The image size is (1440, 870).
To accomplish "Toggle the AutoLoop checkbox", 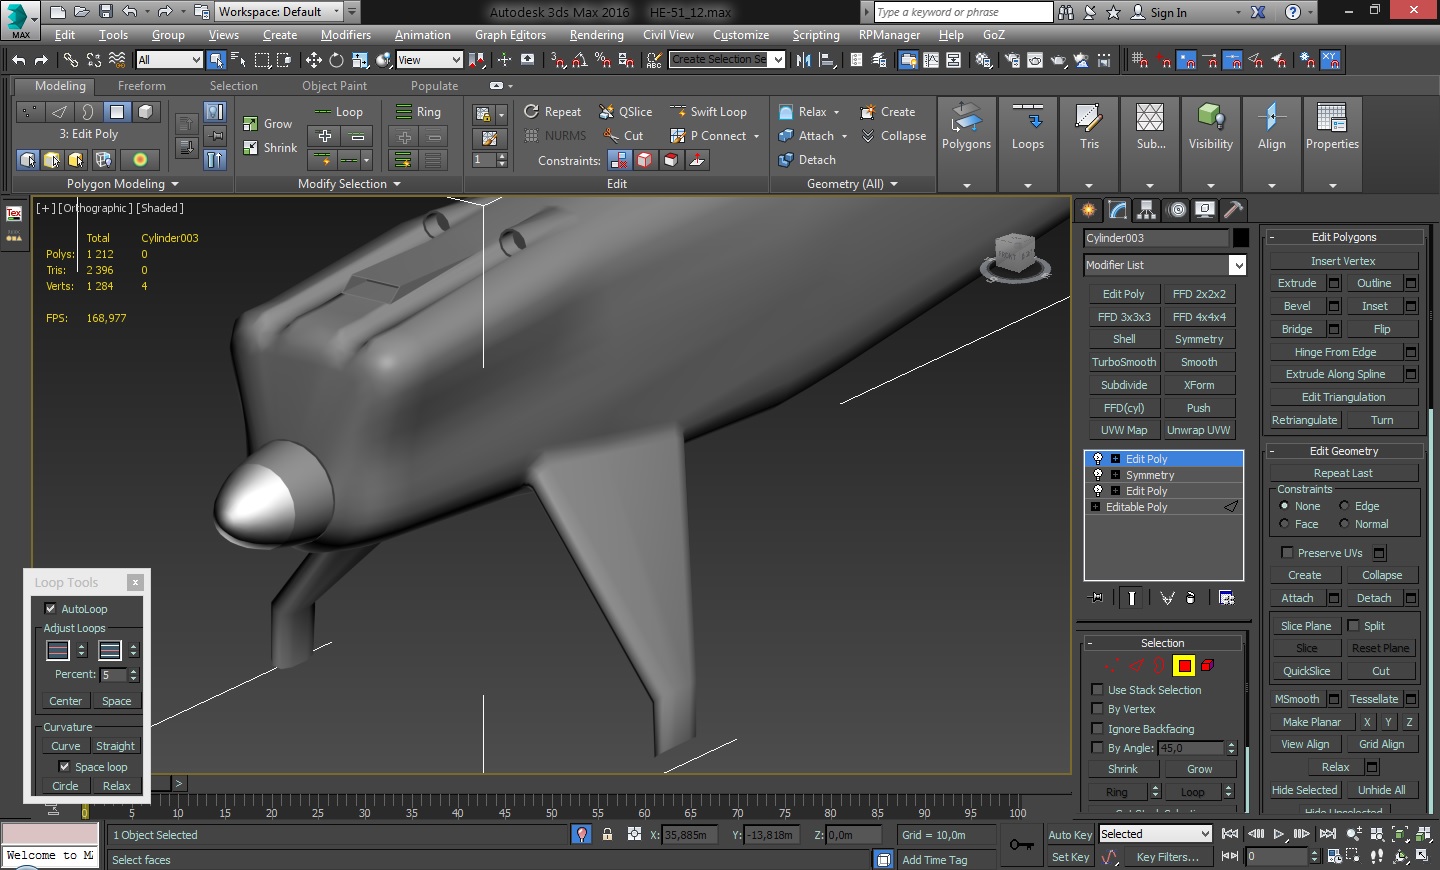I will pos(51,609).
